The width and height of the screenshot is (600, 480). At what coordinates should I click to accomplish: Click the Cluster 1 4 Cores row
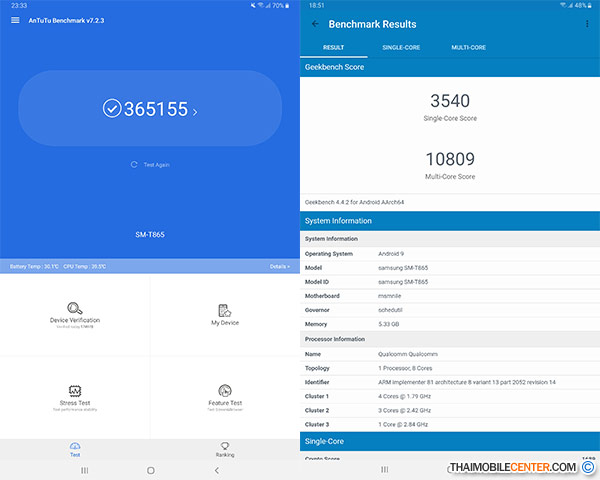[x=450, y=396]
